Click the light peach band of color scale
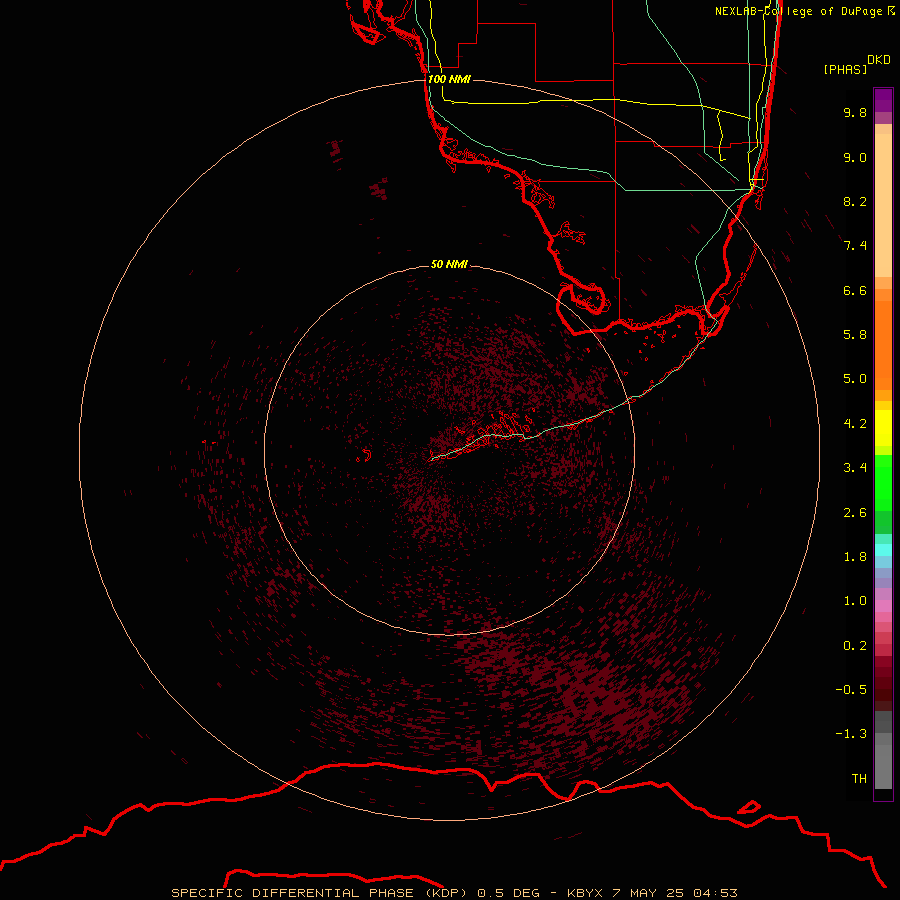900x900 pixels. 883,205
